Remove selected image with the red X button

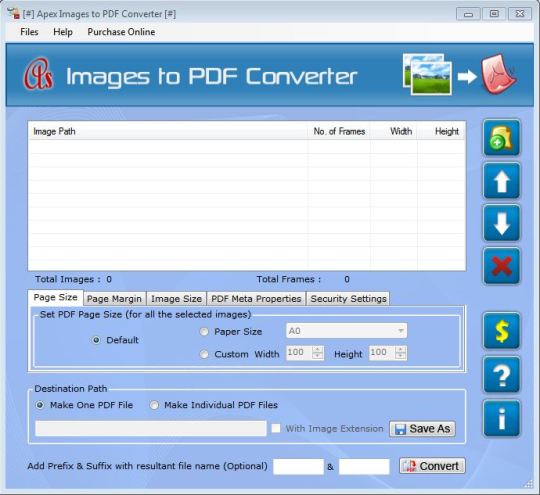(501, 266)
